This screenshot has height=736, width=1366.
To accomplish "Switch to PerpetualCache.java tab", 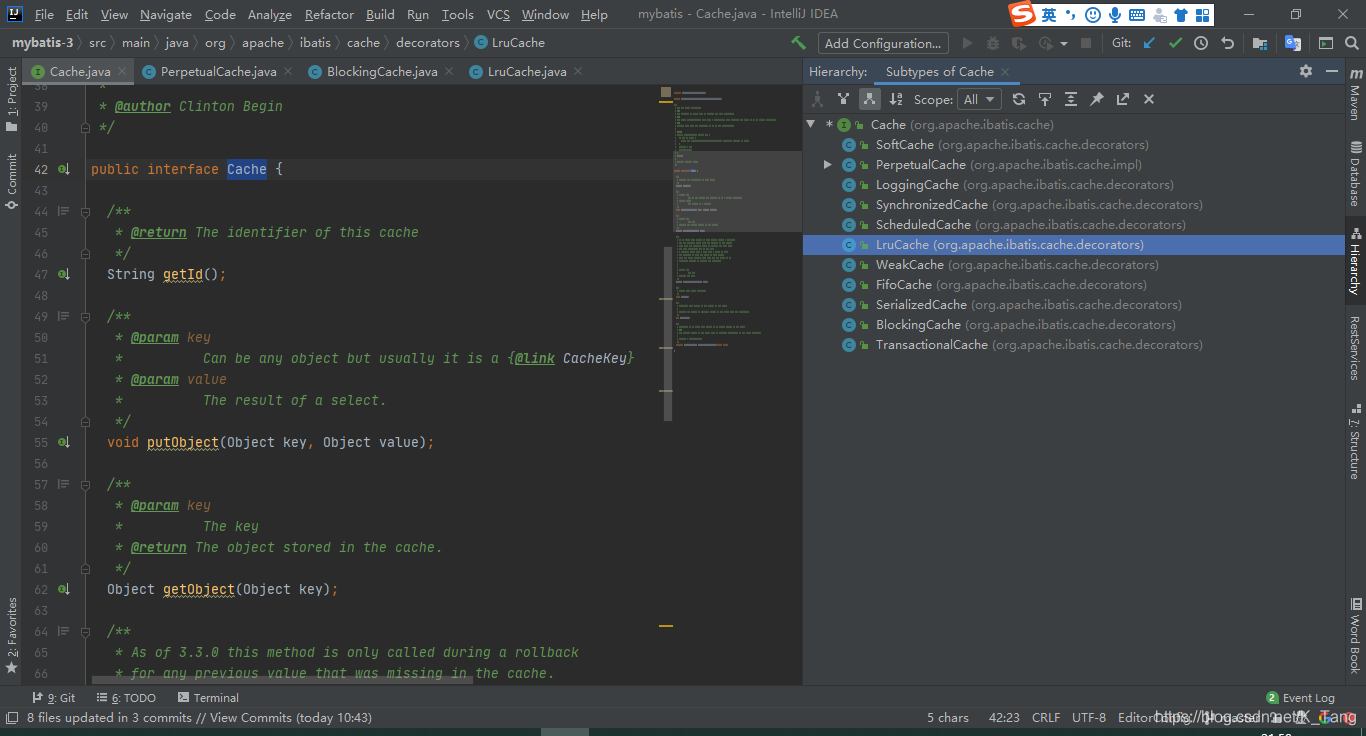I will coord(218,71).
